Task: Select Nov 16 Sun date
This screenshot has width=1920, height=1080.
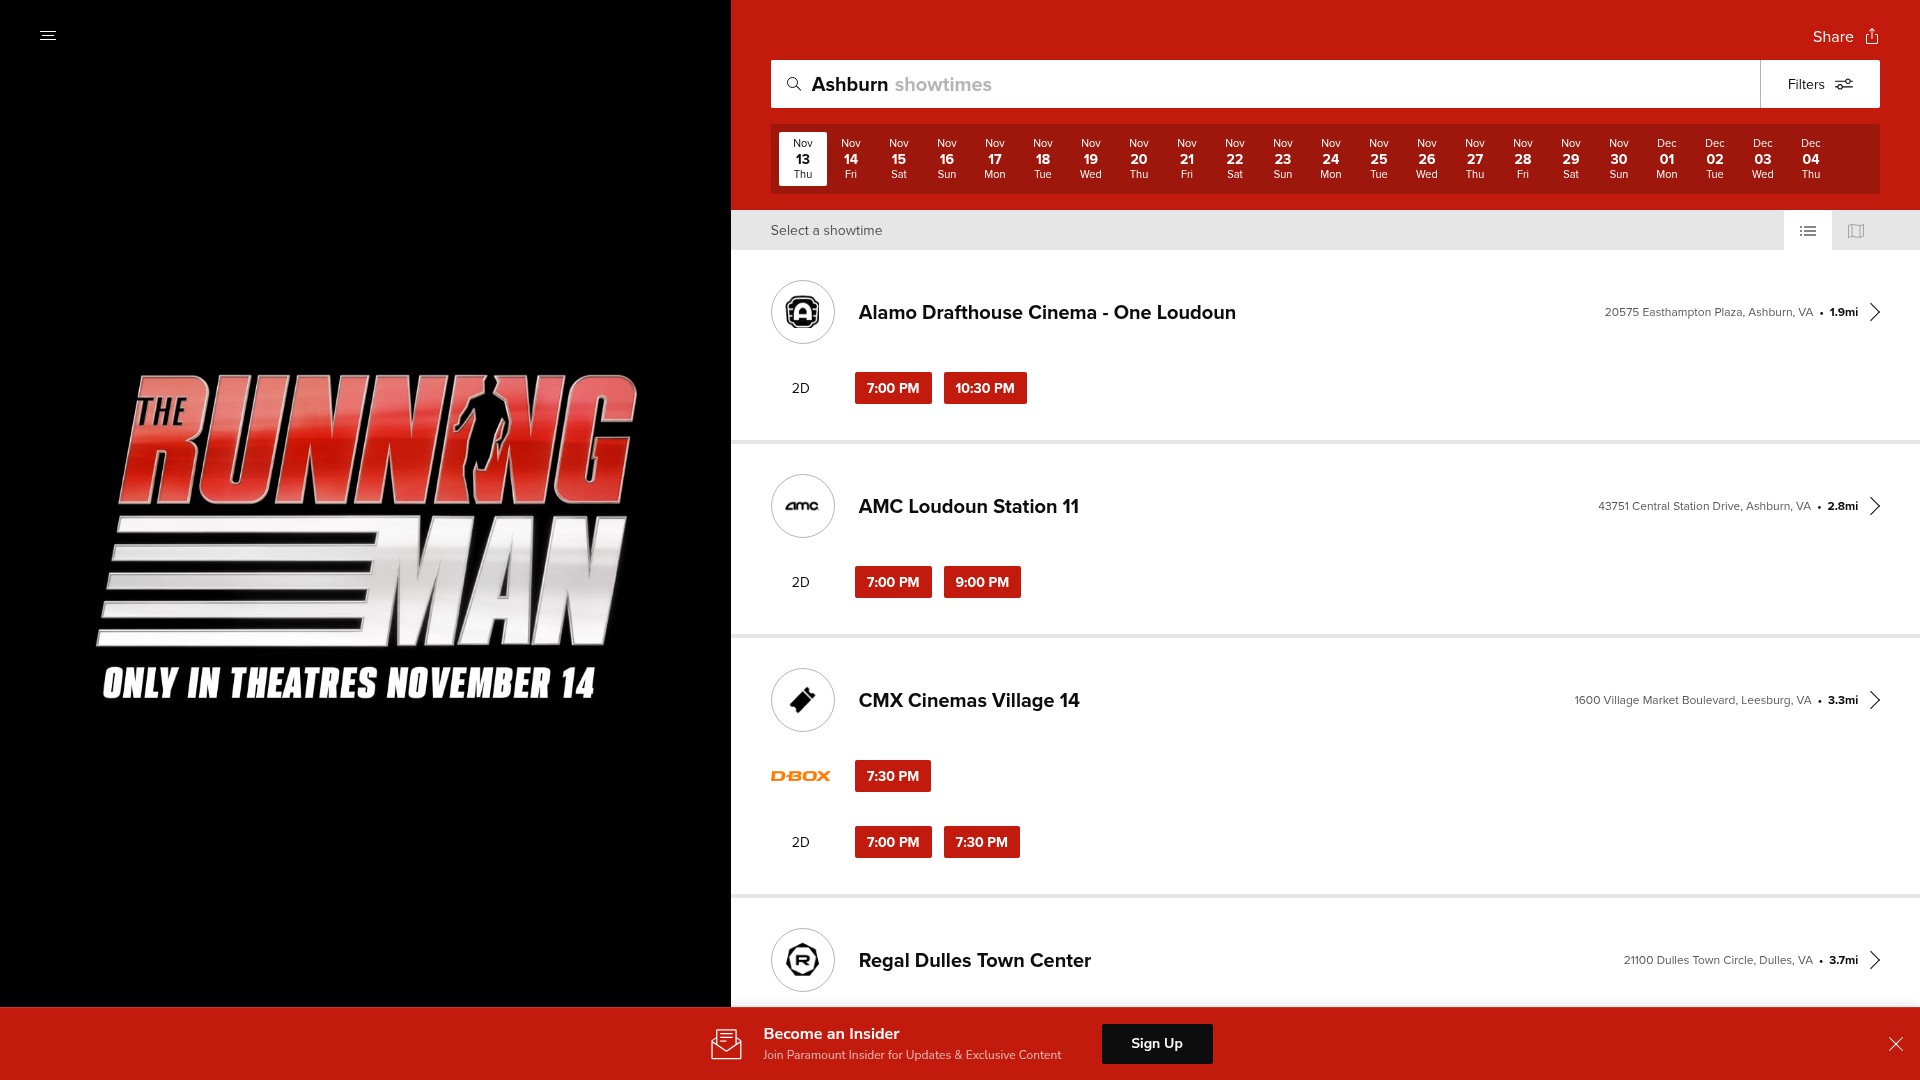Action: (947, 159)
